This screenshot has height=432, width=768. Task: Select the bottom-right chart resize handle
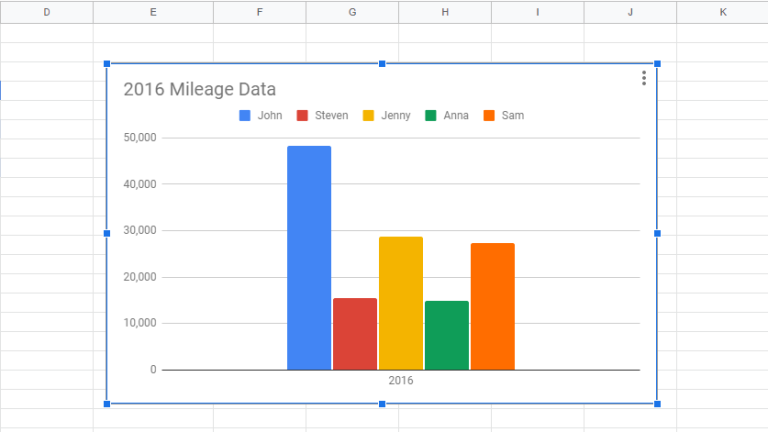[x=657, y=404]
